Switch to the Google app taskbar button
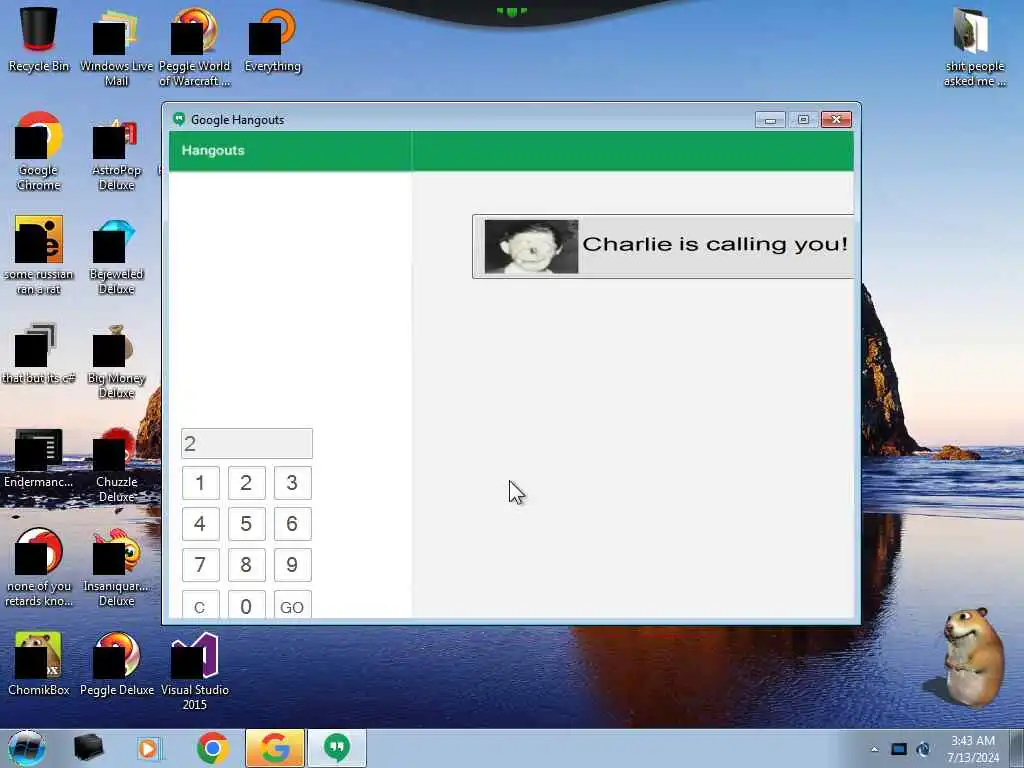 pos(275,748)
